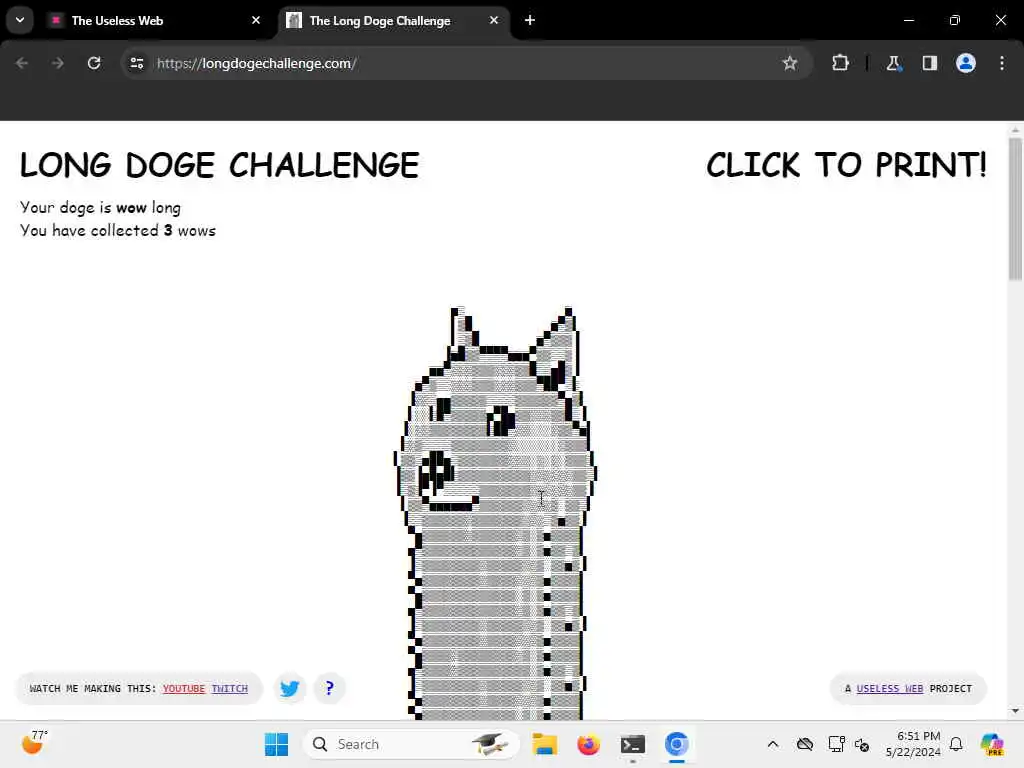
Task: View site information icon in address bar
Action: 136,63
